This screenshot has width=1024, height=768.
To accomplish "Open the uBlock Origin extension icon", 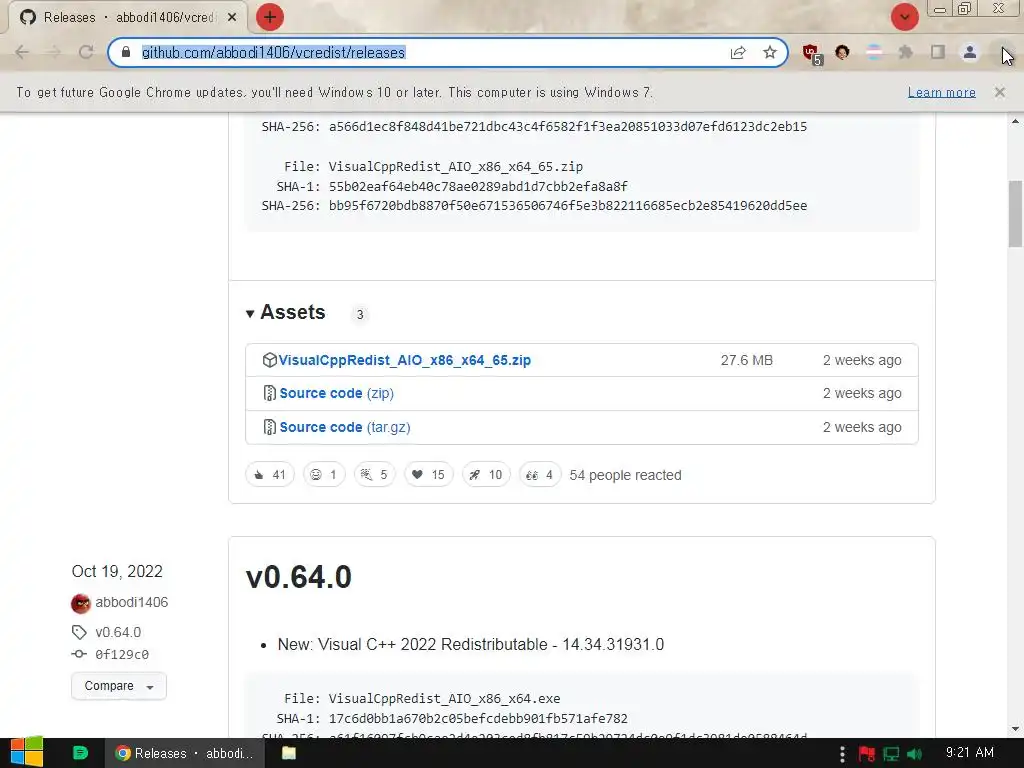I will (811, 54).
